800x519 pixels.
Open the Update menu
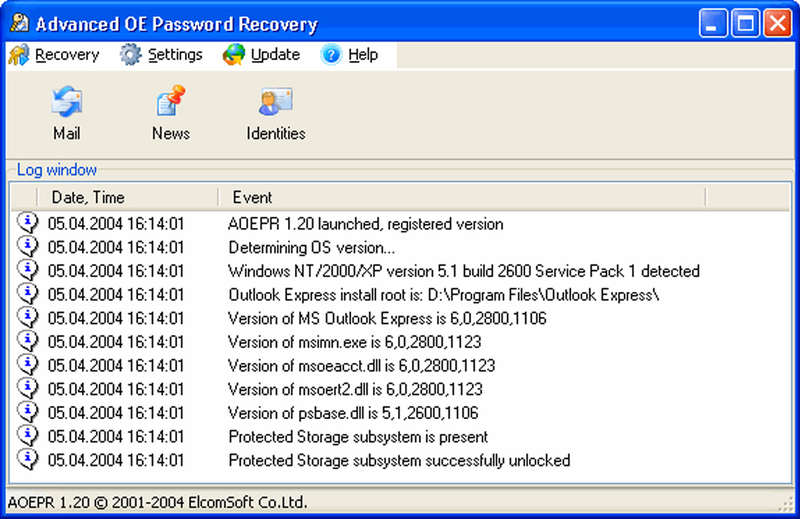click(275, 55)
